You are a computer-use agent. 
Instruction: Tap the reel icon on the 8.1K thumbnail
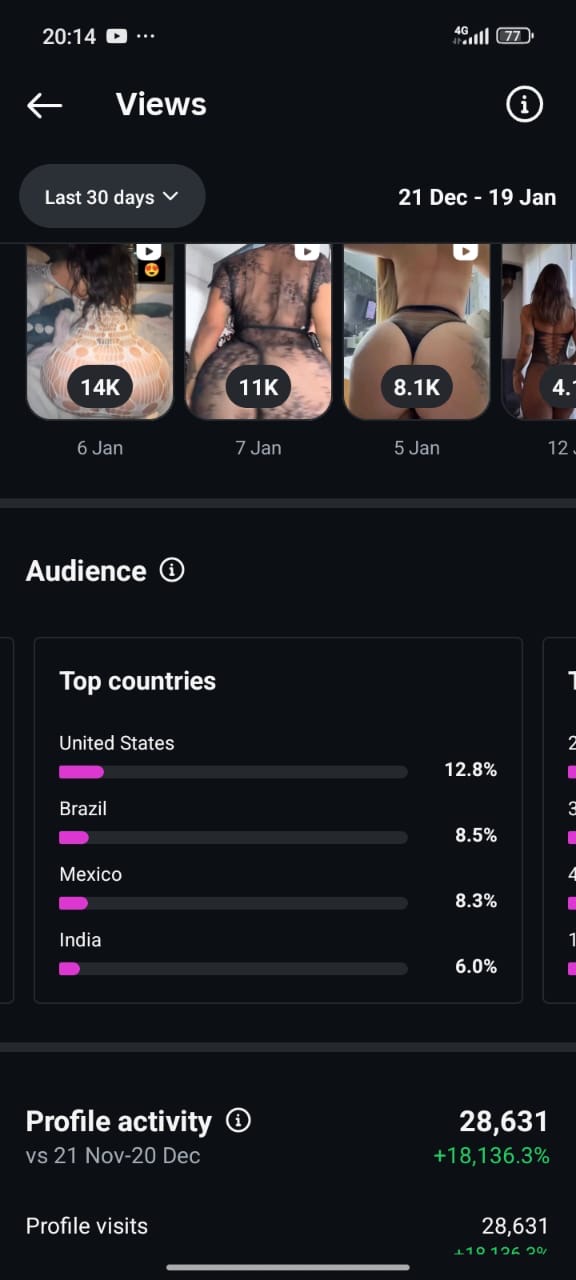coord(465,252)
